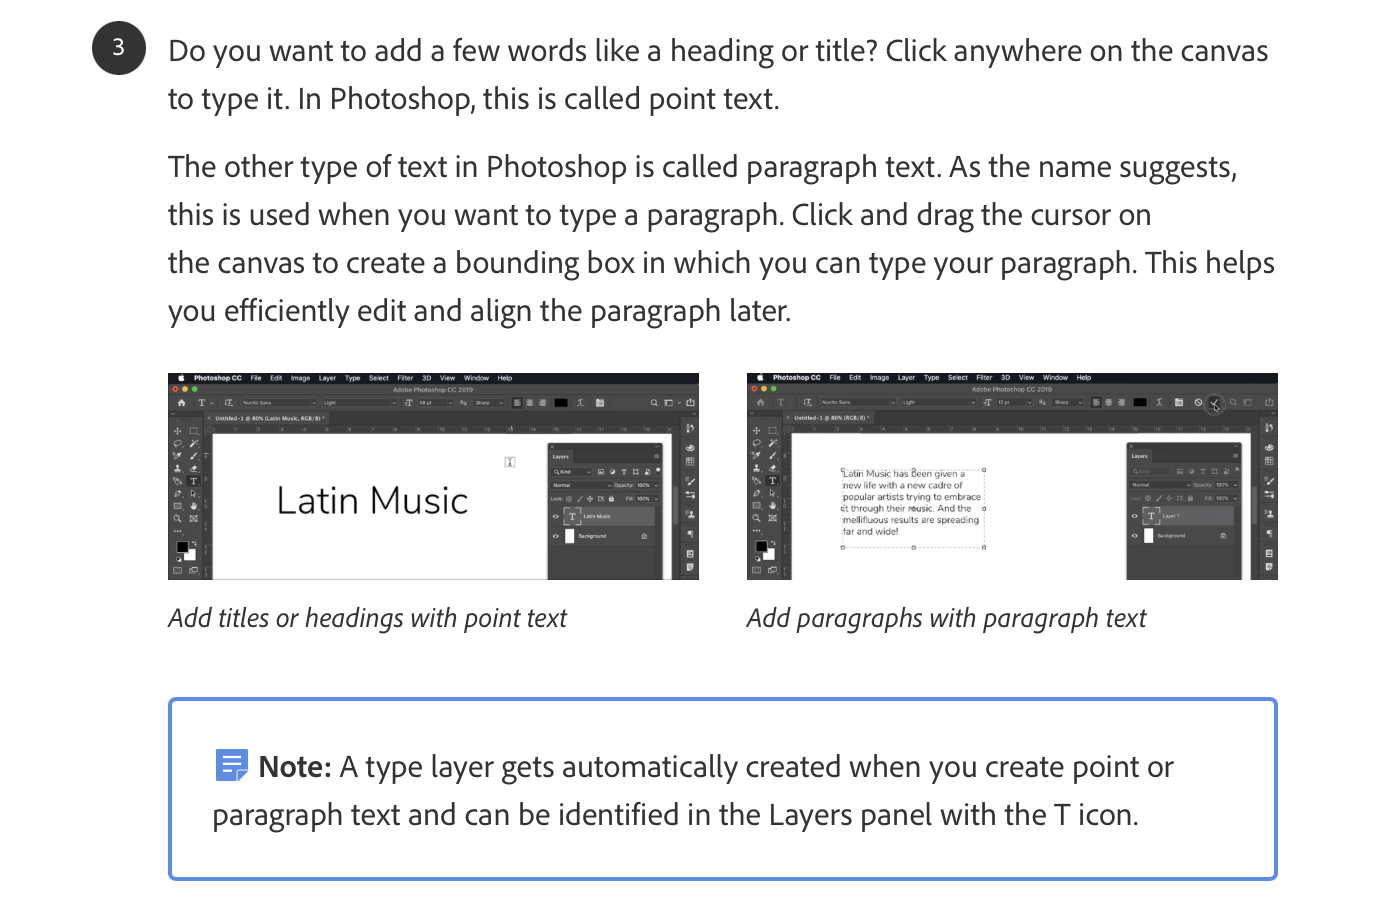Image resolution: width=1381 pixels, height=904 pixels.
Task: Select the Move tool in the toolbar
Action: (x=177, y=431)
